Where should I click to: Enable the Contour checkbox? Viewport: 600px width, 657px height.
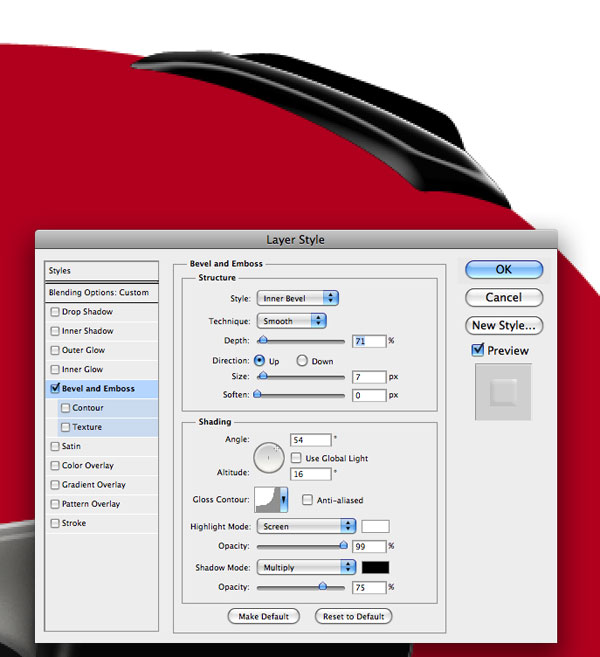65,408
